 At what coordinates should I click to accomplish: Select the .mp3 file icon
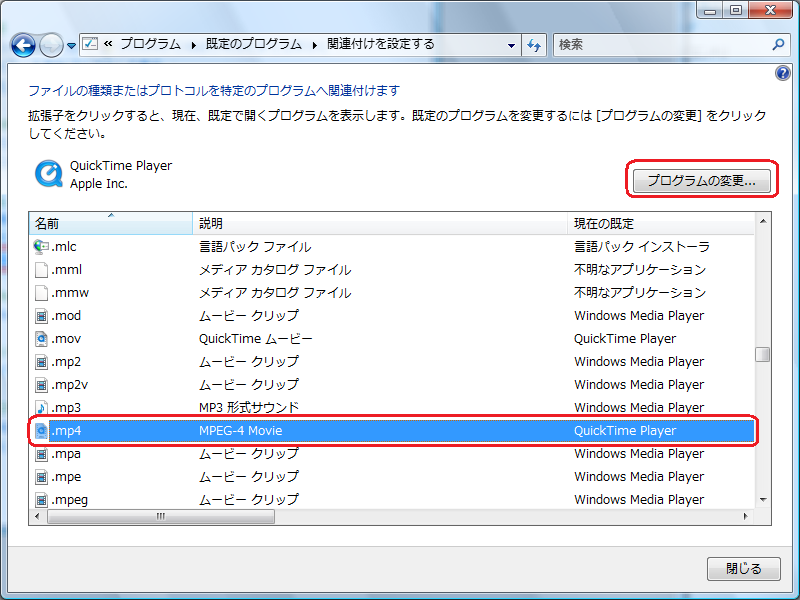[41, 408]
